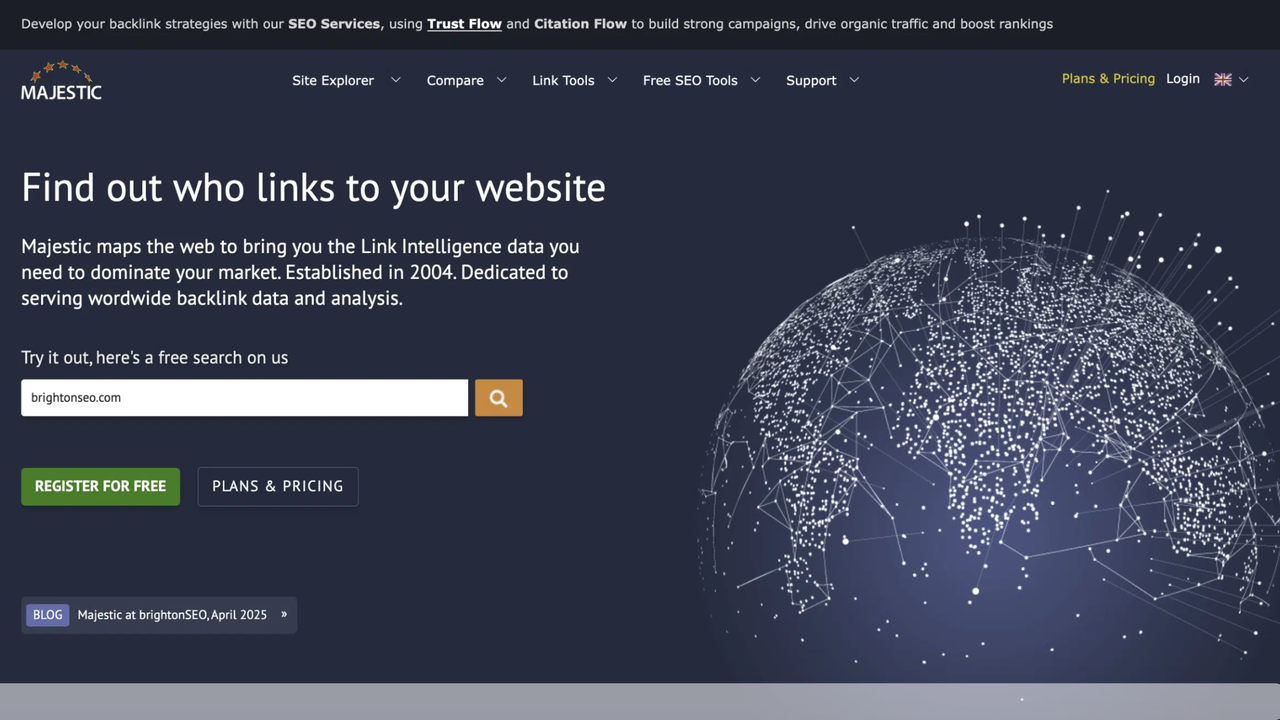Open the Link Tools menu

click(x=563, y=80)
